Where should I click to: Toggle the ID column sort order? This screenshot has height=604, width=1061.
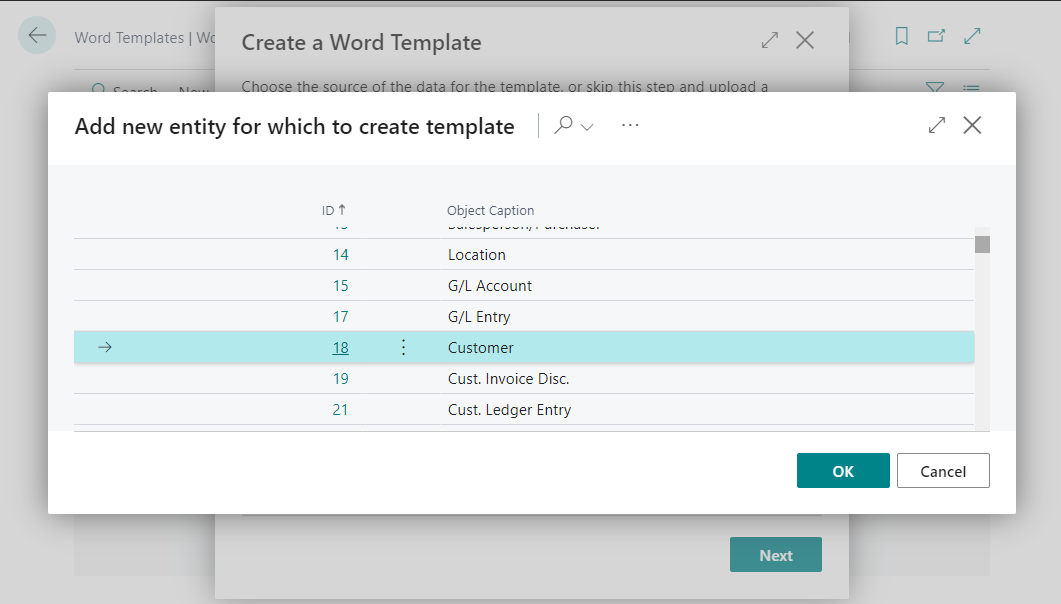tap(333, 210)
